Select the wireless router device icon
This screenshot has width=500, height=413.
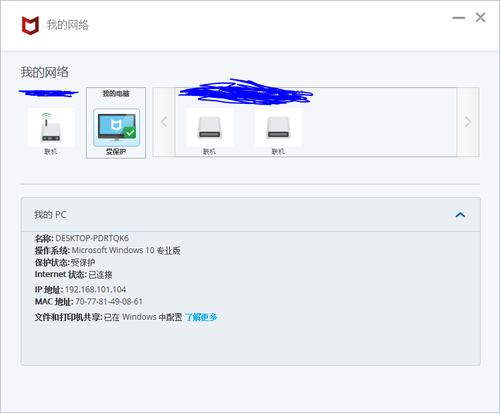pos(51,127)
